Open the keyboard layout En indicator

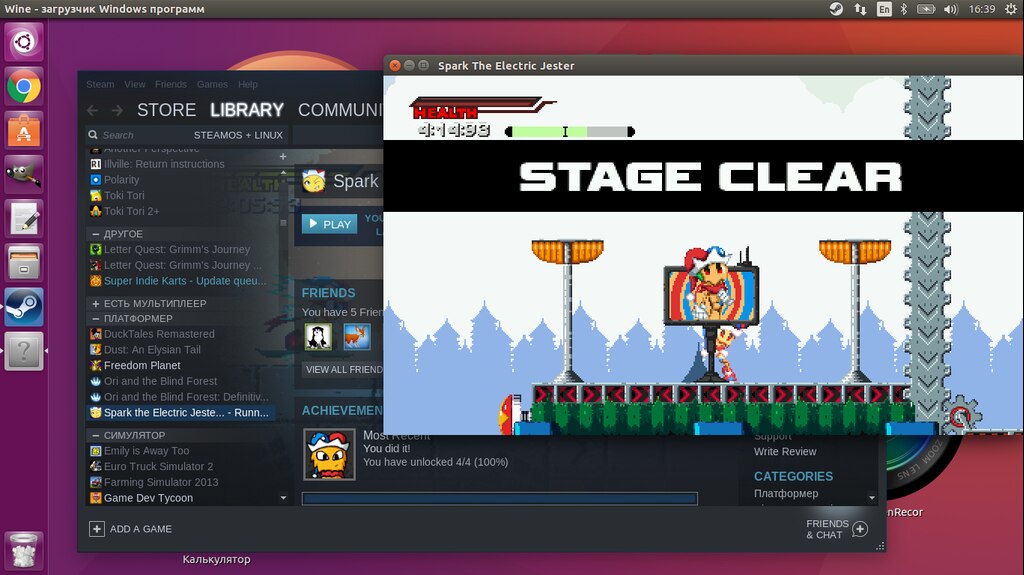click(x=884, y=9)
